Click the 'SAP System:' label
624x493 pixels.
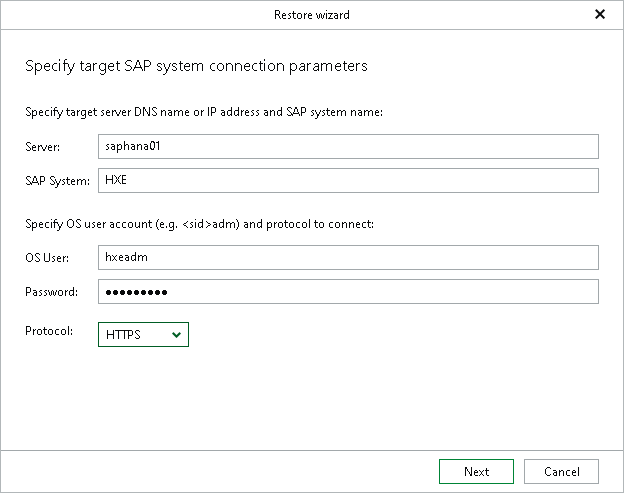point(57,181)
